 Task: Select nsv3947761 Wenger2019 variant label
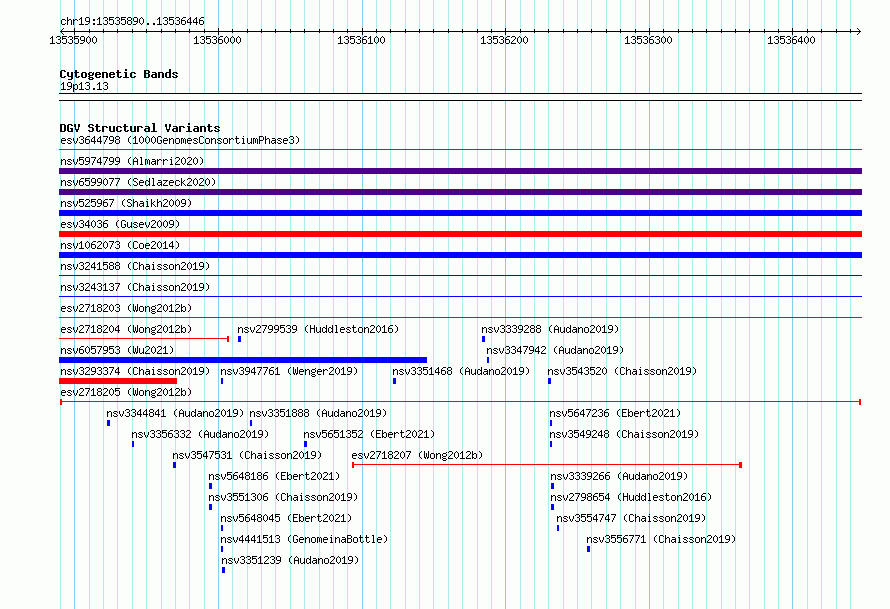[289, 371]
